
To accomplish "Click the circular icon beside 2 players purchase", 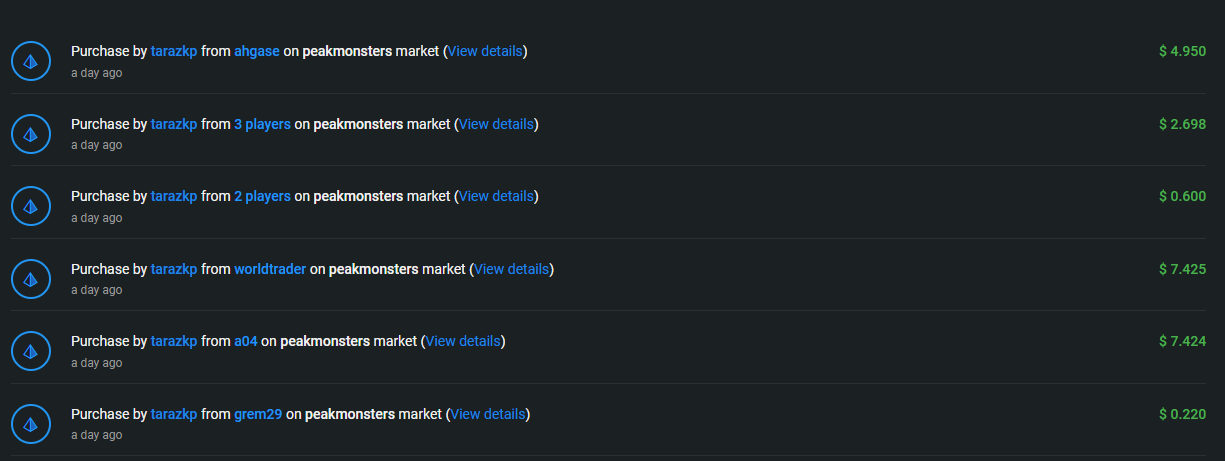I will point(31,206).
